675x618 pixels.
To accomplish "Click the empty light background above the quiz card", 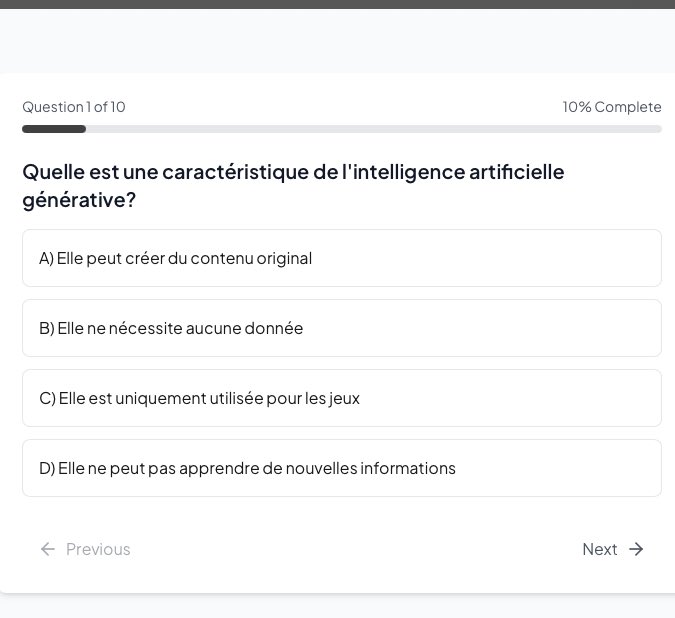I will (337, 40).
